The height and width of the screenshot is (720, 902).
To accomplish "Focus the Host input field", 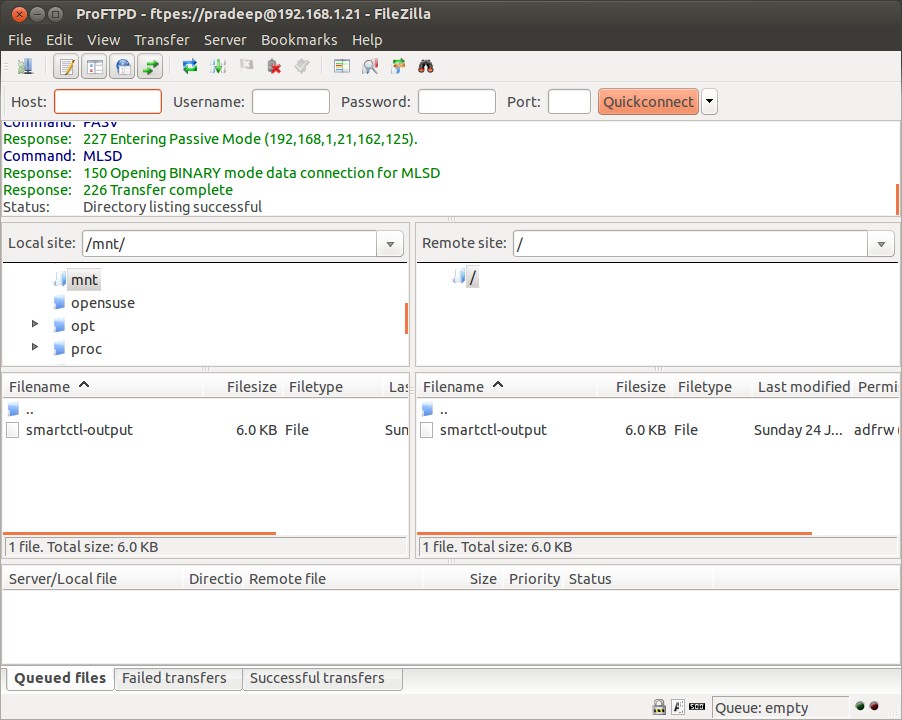I will pos(108,102).
